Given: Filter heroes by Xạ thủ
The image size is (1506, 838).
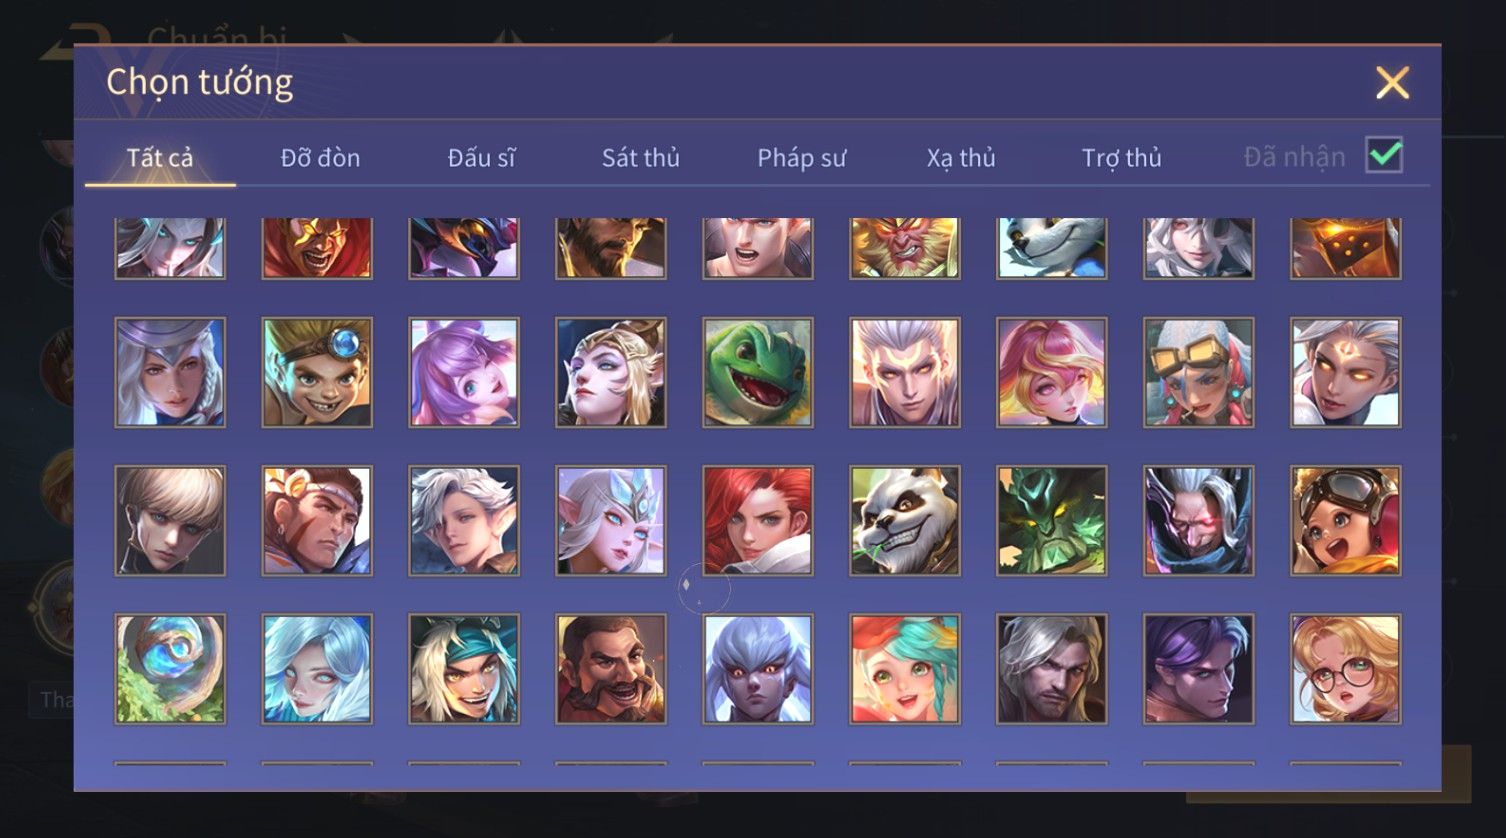Looking at the screenshot, I should point(961,158).
